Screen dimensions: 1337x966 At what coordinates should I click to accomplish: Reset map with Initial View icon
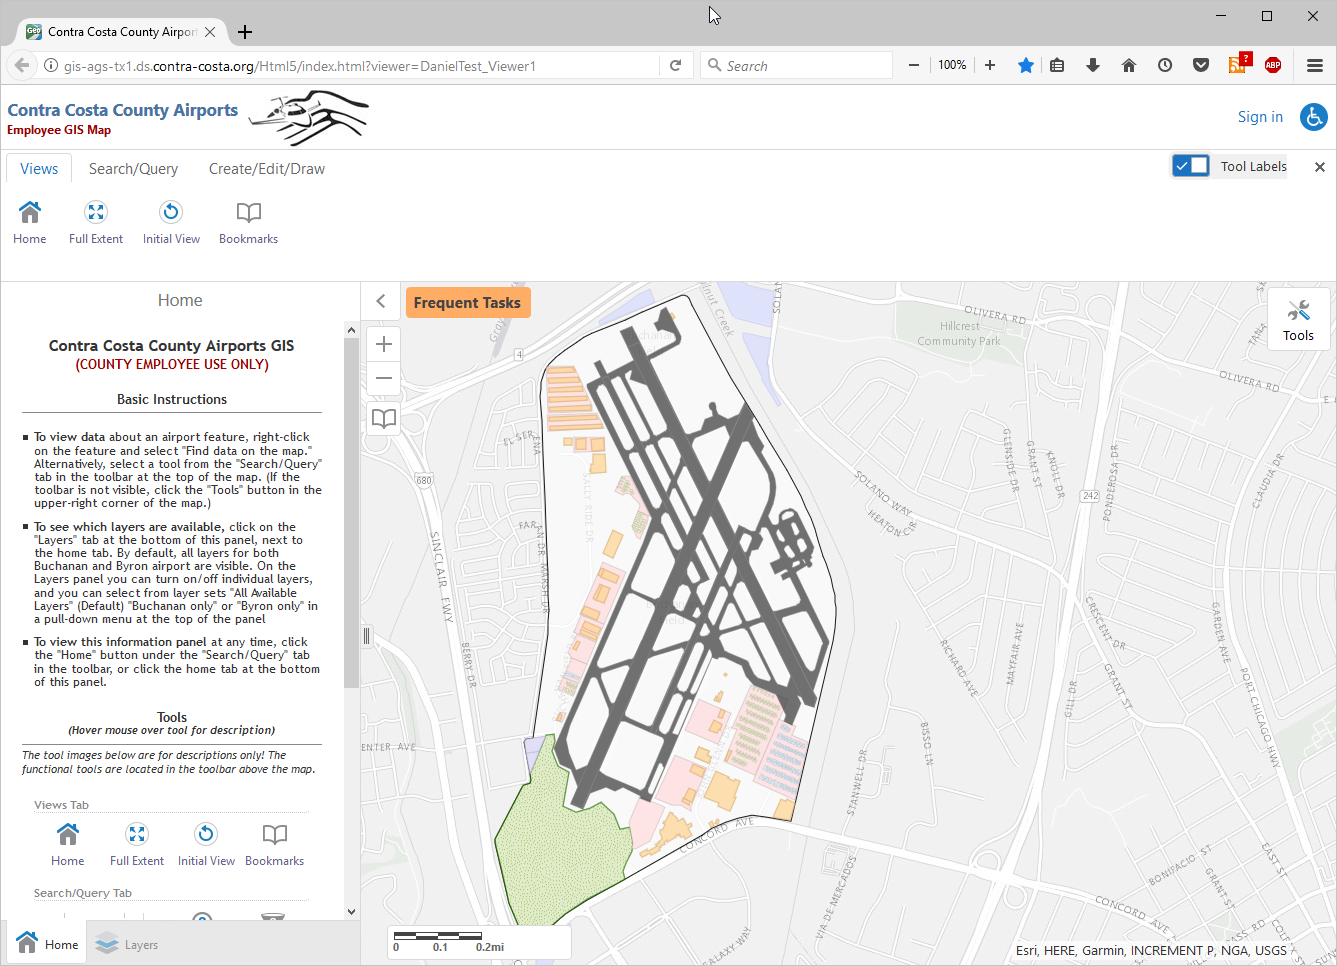(x=171, y=222)
